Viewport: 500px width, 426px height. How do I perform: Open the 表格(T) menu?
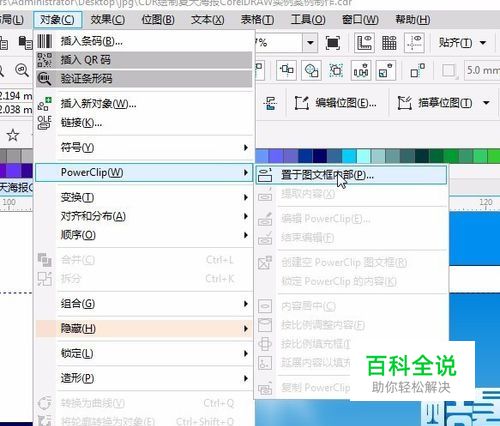(258, 20)
